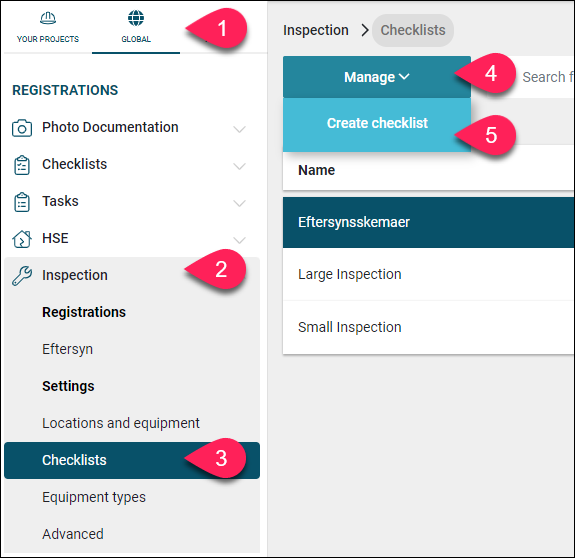Click the HSE house icon

pyautogui.click(x=22, y=239)
